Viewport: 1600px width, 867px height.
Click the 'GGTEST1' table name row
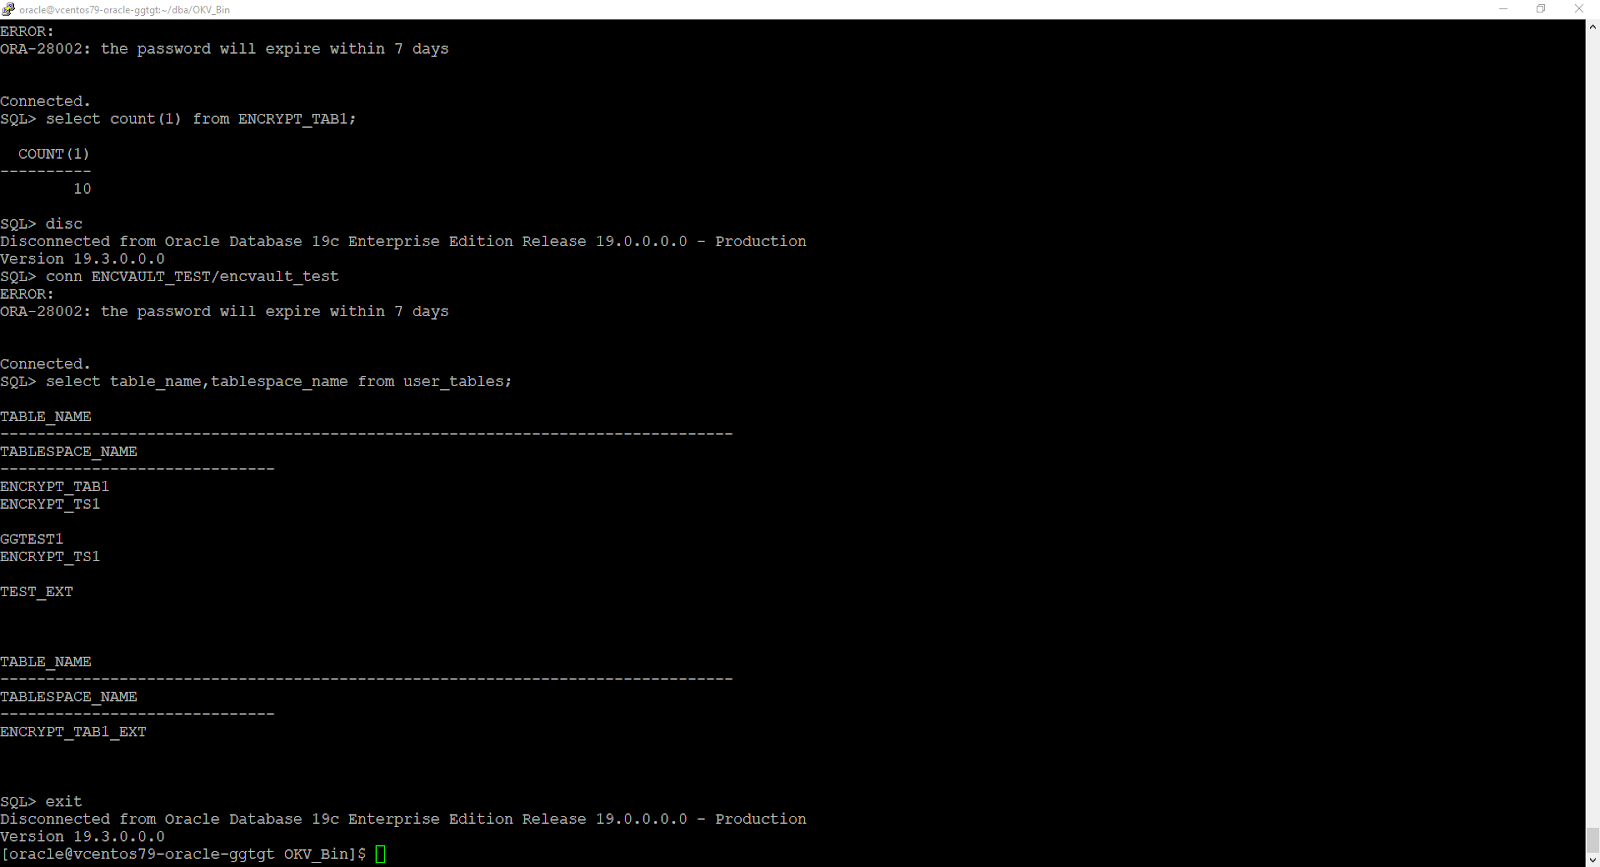[32, 539]
